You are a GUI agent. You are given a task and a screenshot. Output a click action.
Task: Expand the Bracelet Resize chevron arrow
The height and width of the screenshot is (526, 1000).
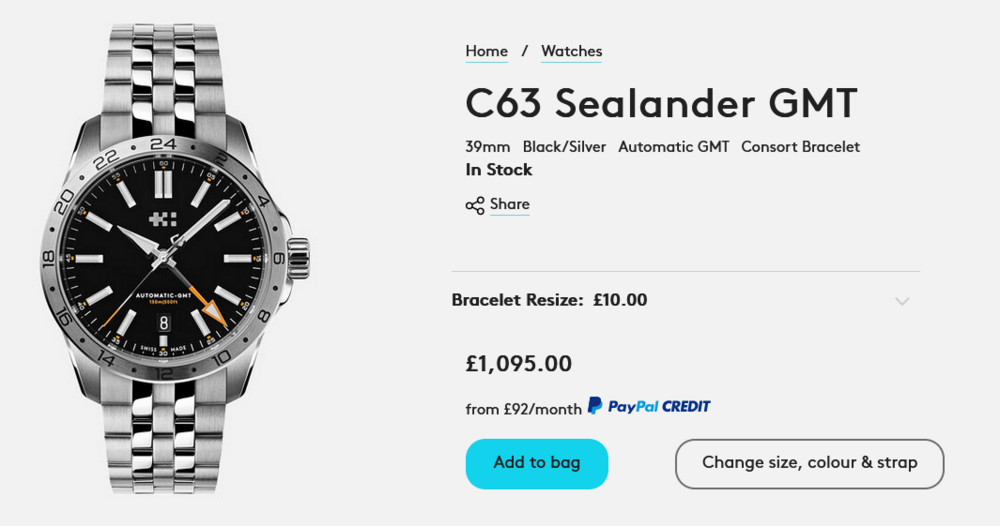[x=902, y=301]
